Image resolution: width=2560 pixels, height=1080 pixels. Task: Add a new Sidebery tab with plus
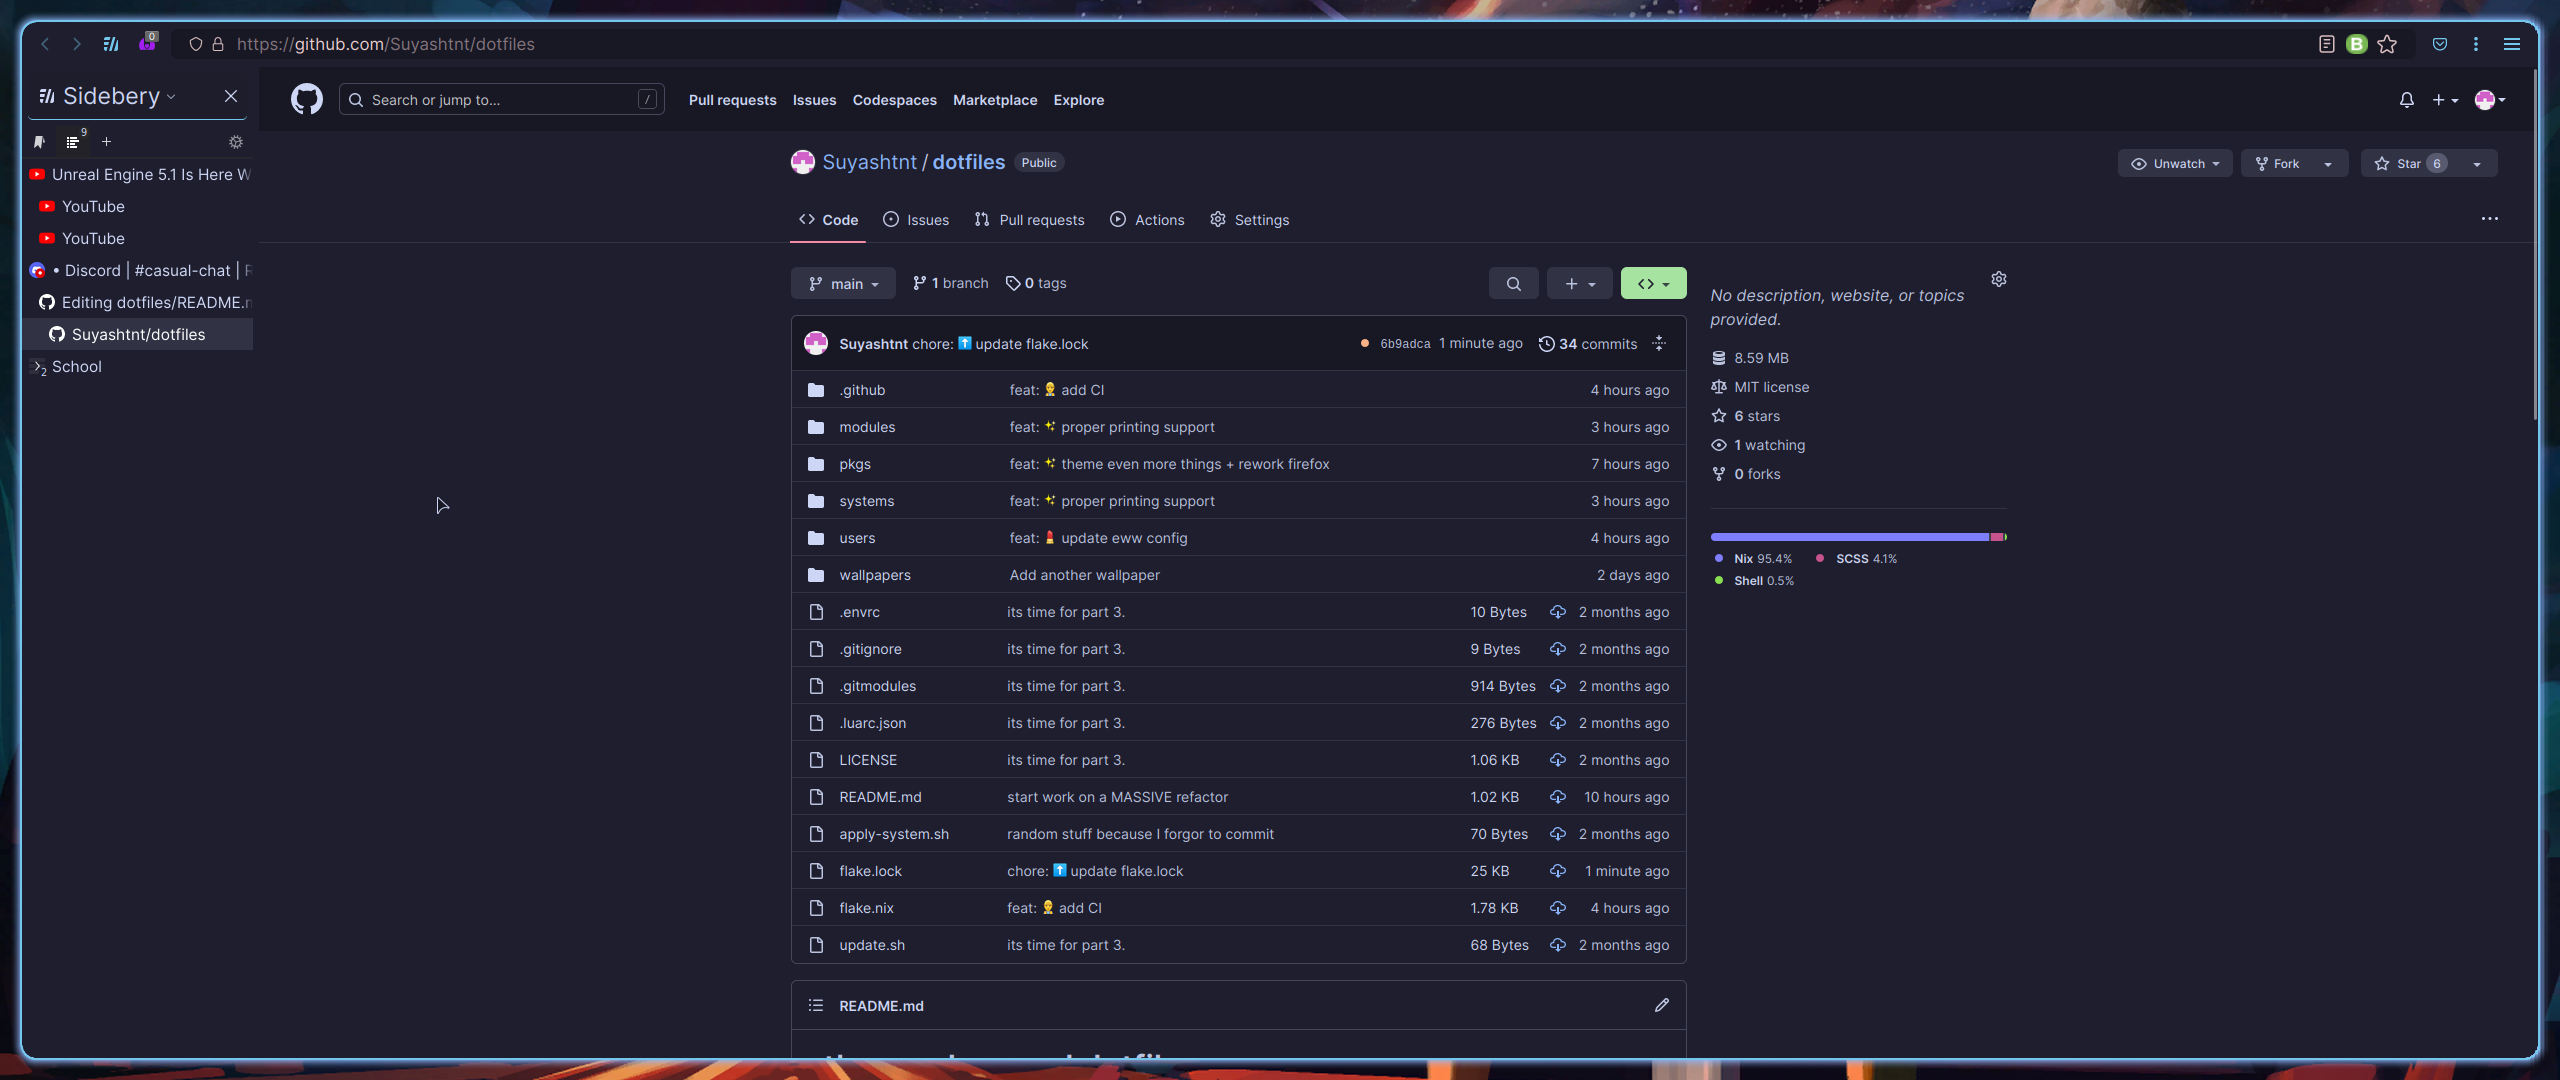[x=106, y=142]
